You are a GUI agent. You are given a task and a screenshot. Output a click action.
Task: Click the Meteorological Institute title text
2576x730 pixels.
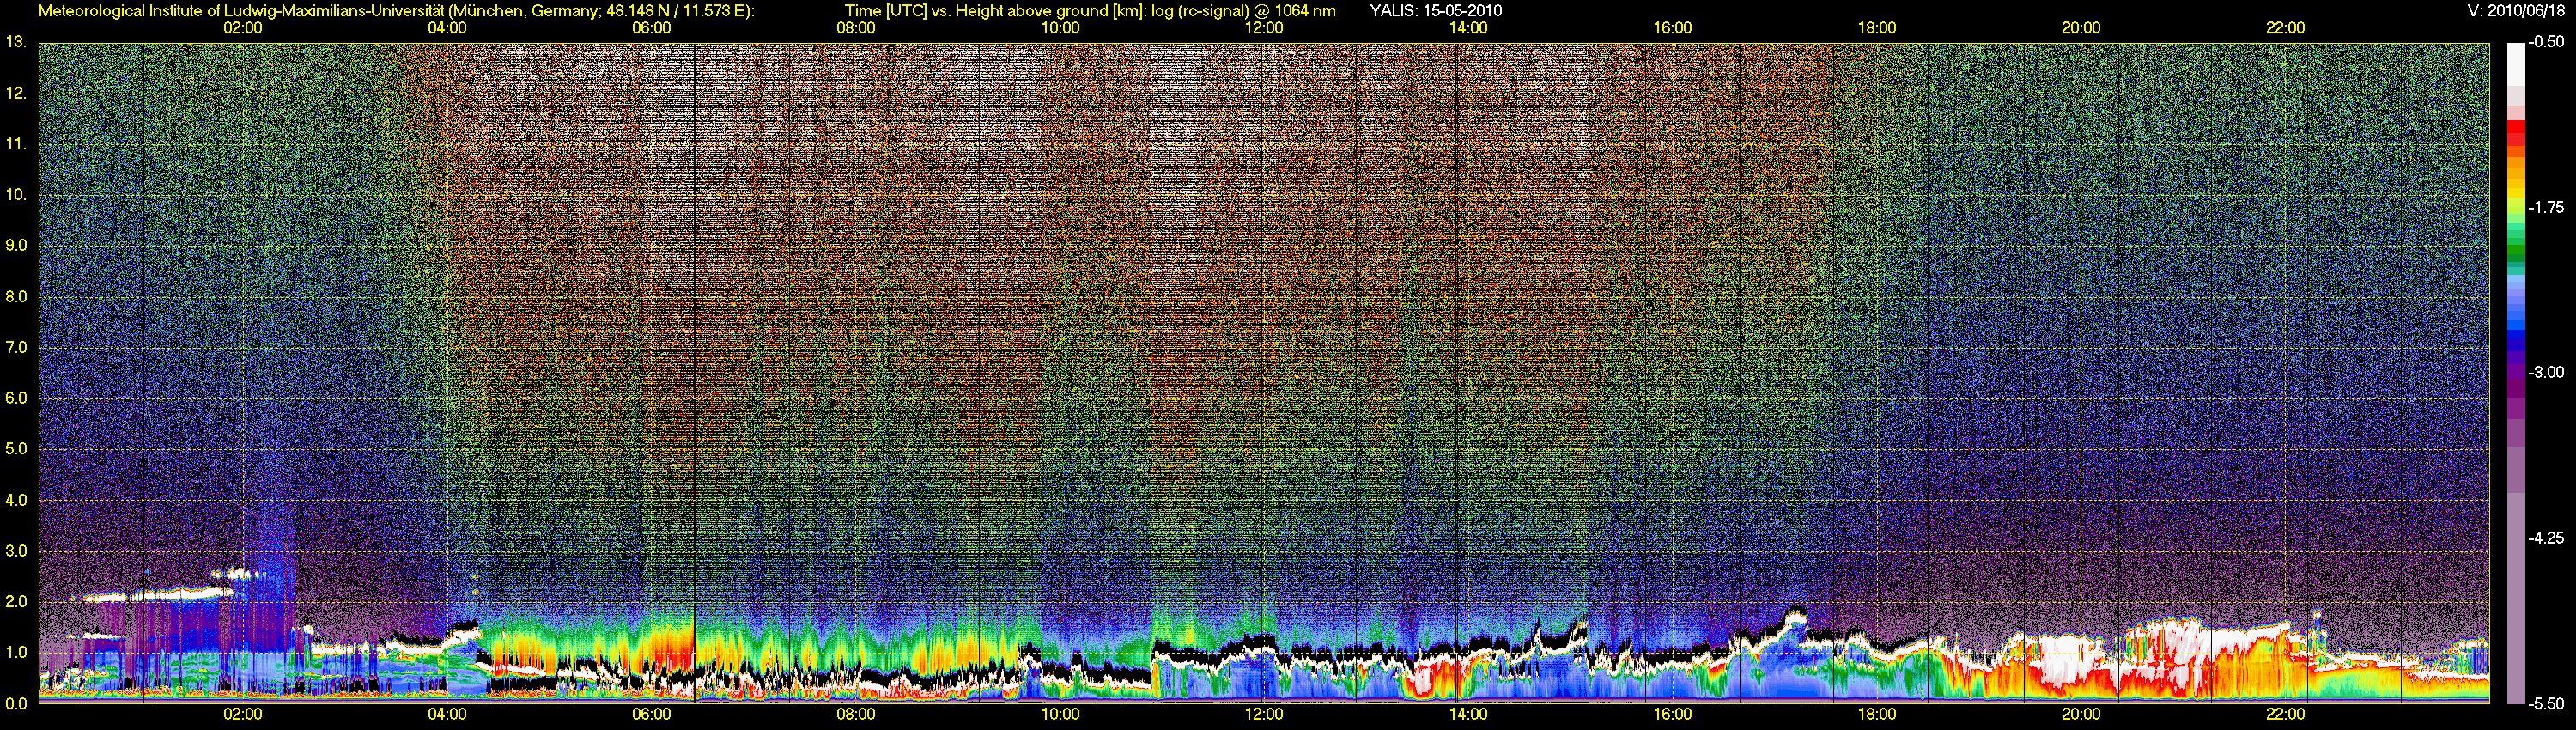396,11
